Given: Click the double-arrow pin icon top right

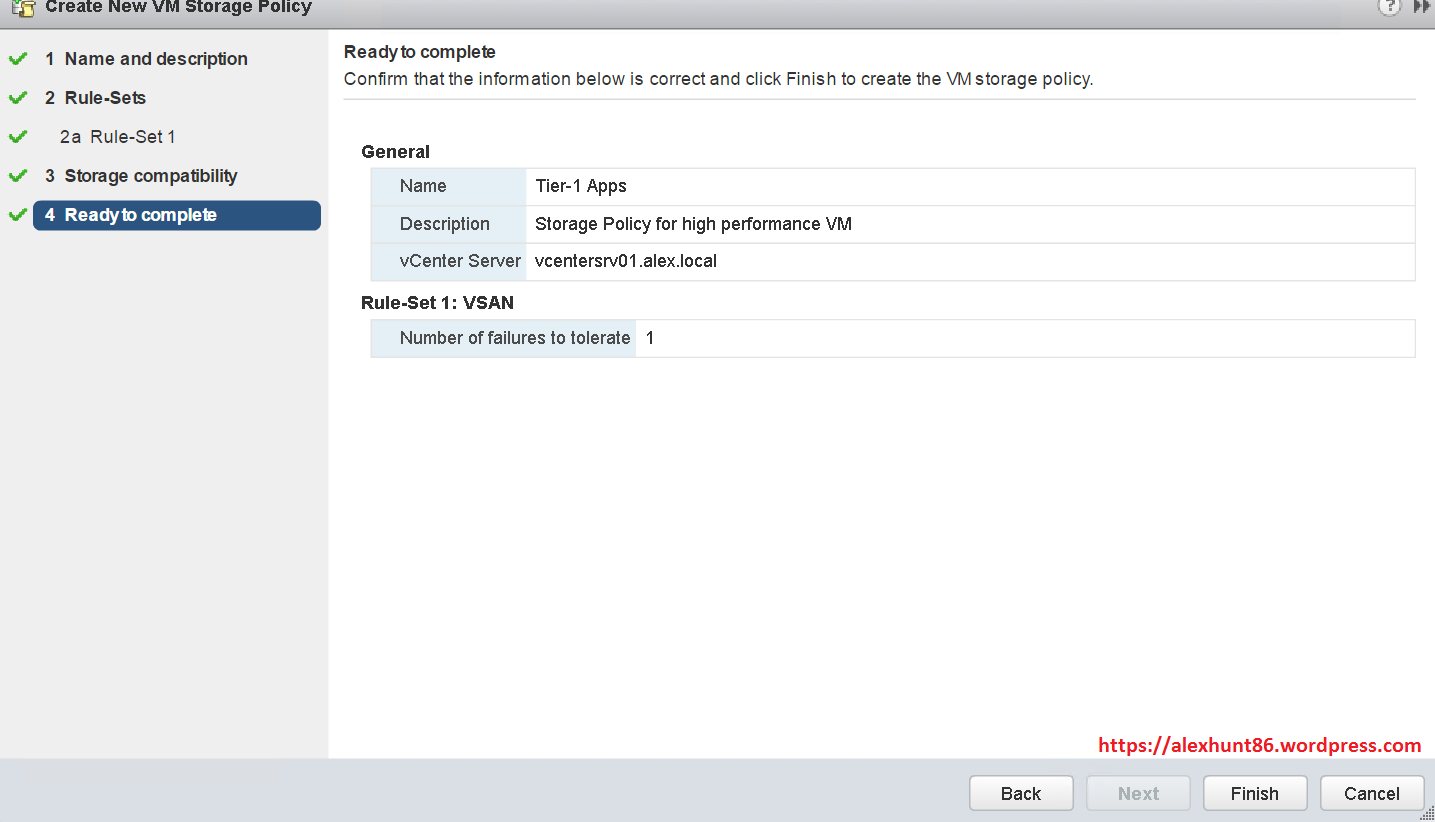Looking at the screenshot, I should pyautogui.click(x=1421, y=7).
